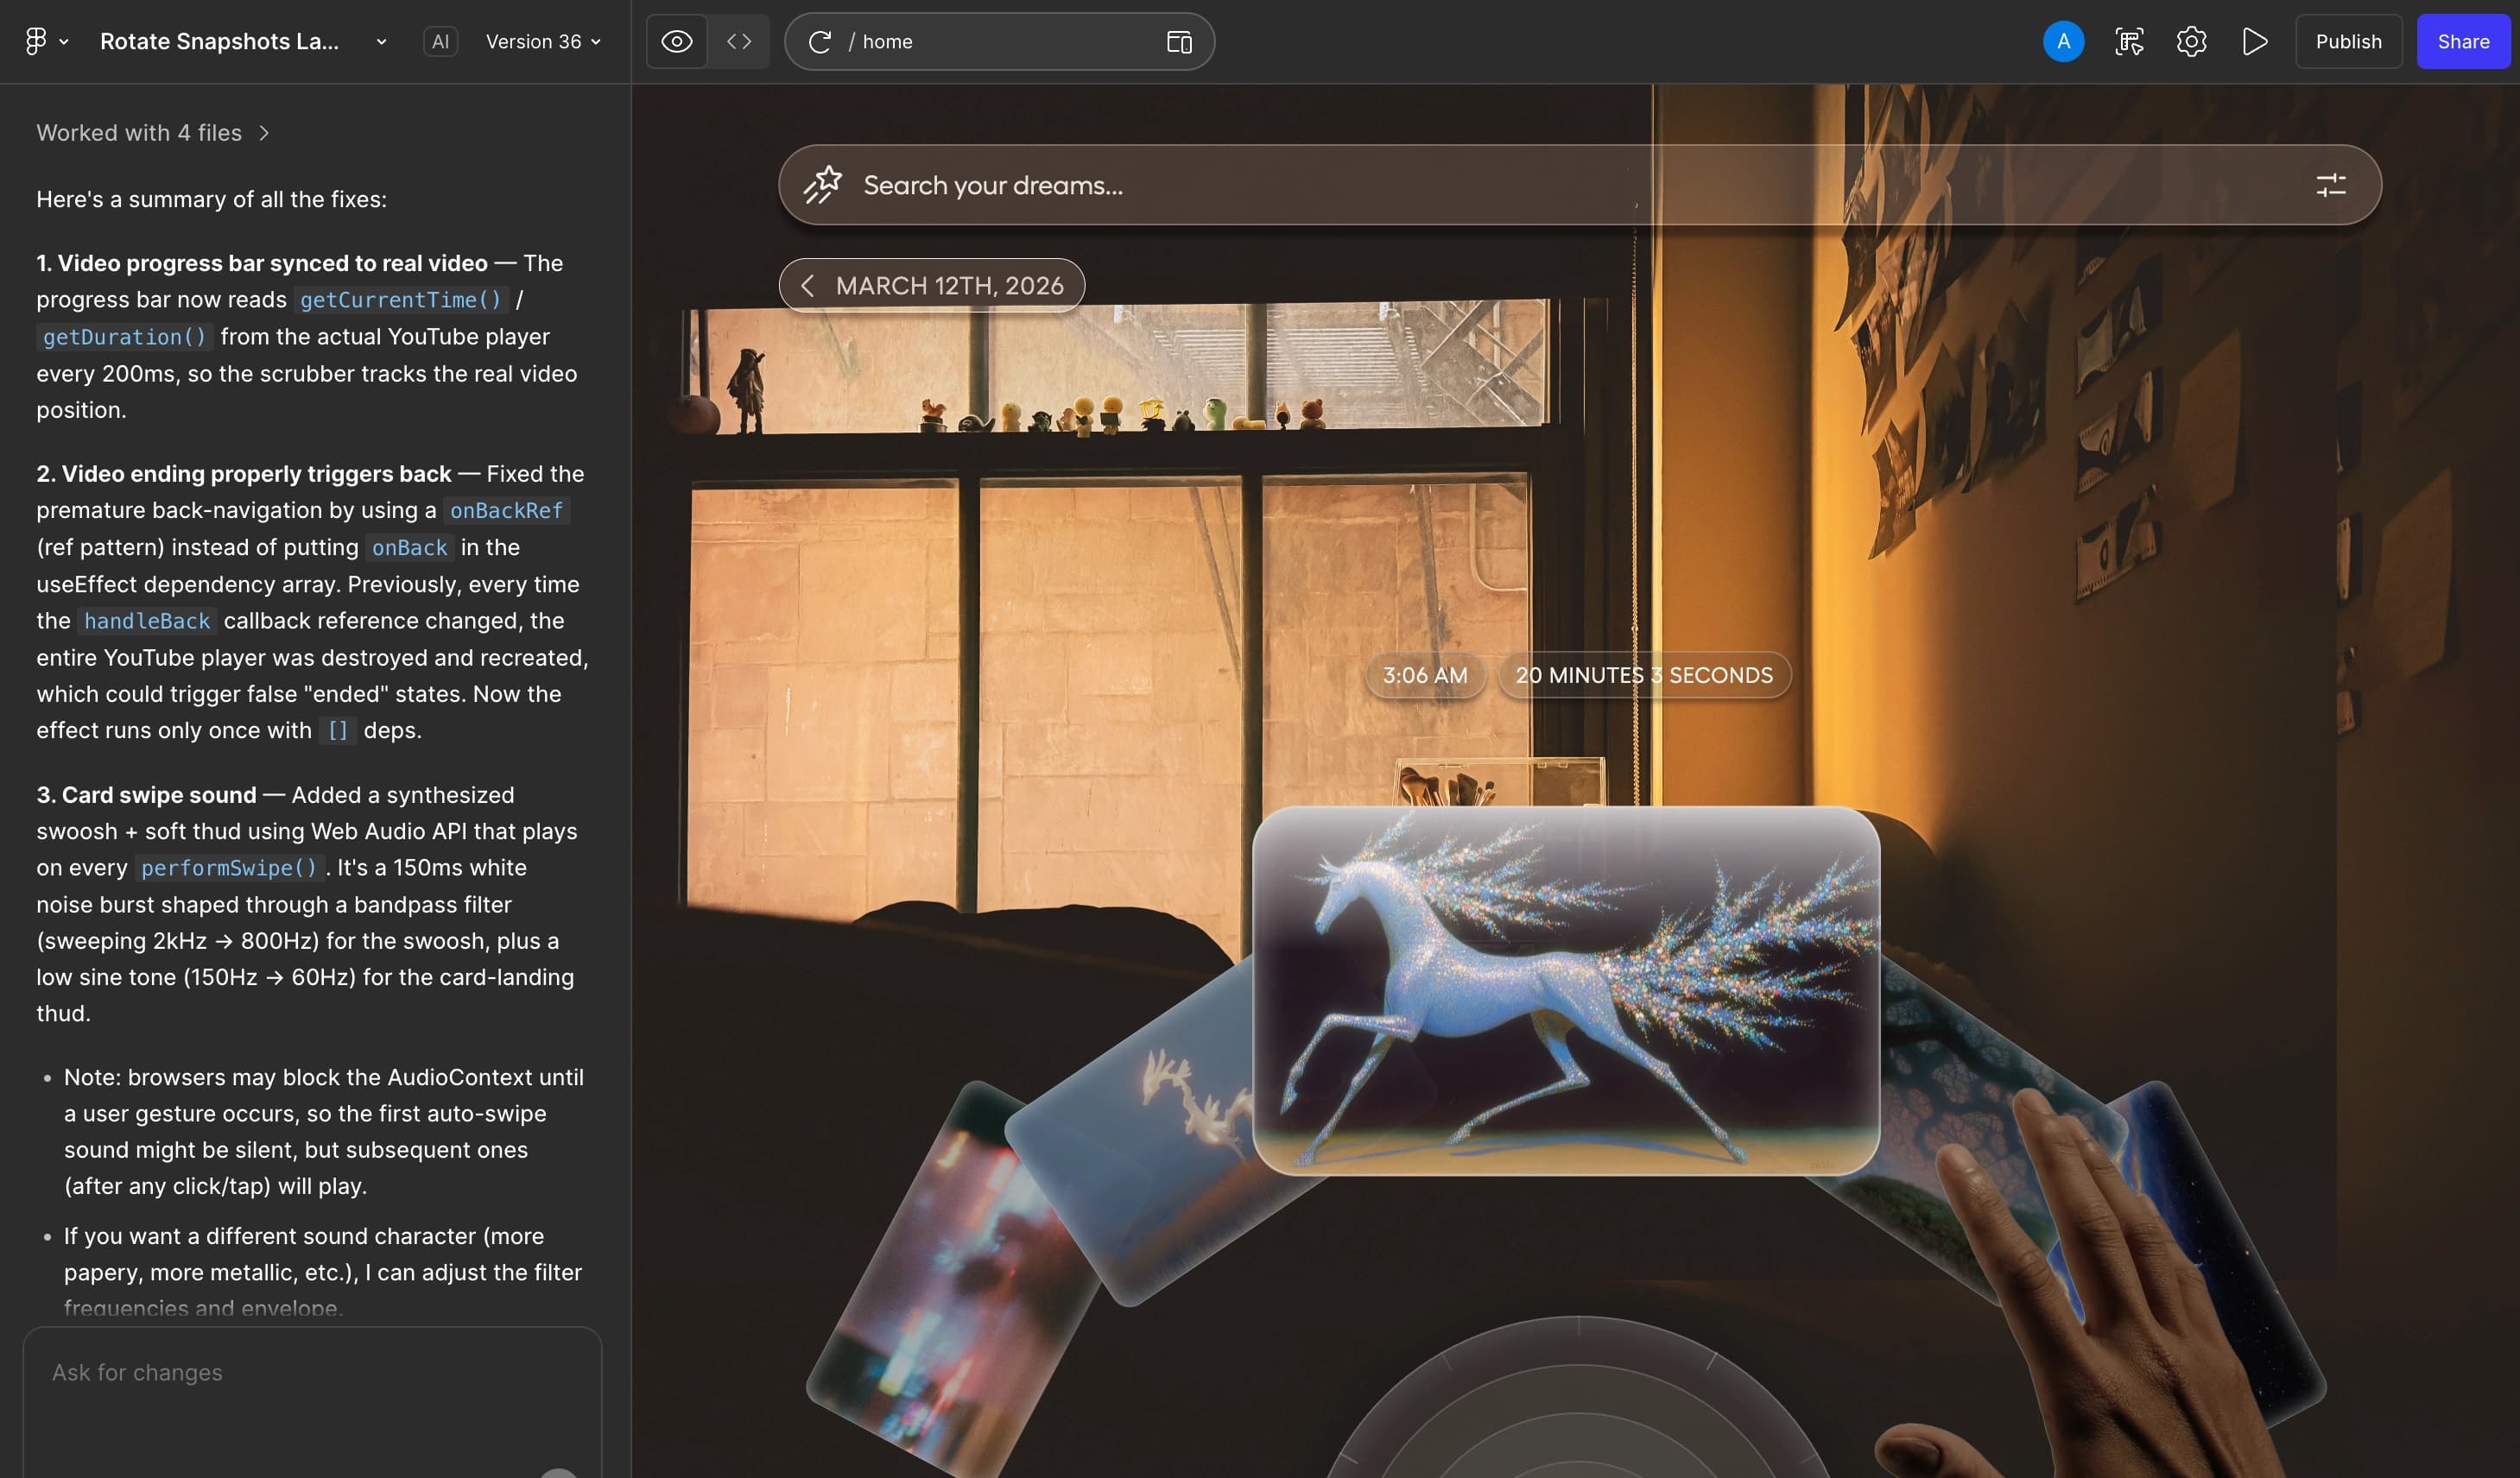Publish the project
This screenshot has width=2520, height=1478.
click(2349, 41)
